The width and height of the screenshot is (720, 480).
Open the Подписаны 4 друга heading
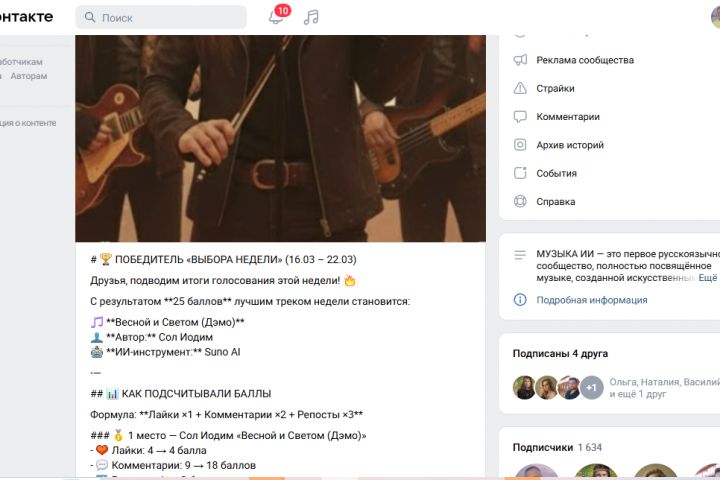click(560, 354)
